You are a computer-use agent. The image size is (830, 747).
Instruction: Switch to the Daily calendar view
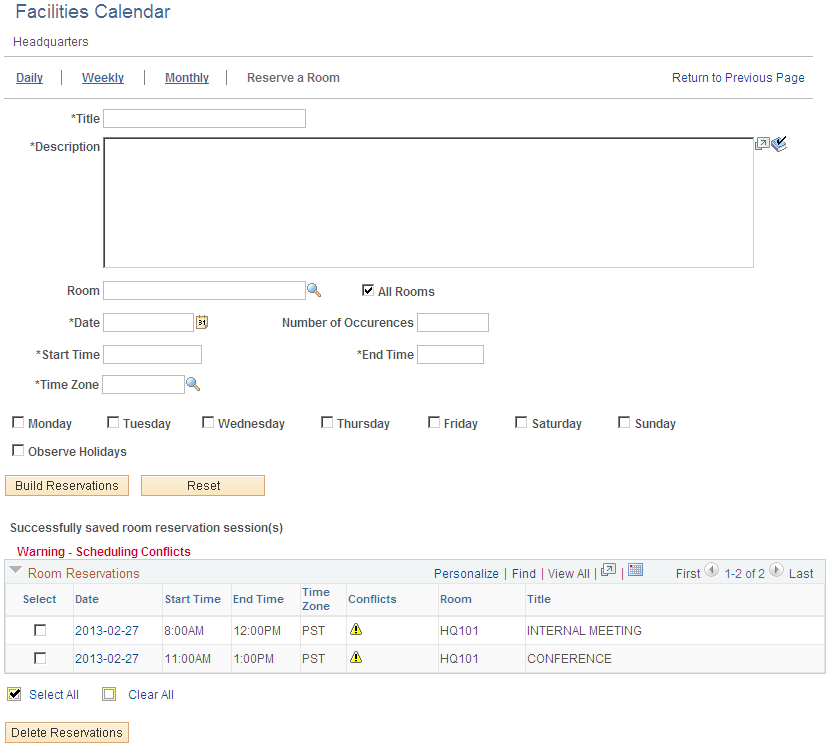tap(29, 78)
